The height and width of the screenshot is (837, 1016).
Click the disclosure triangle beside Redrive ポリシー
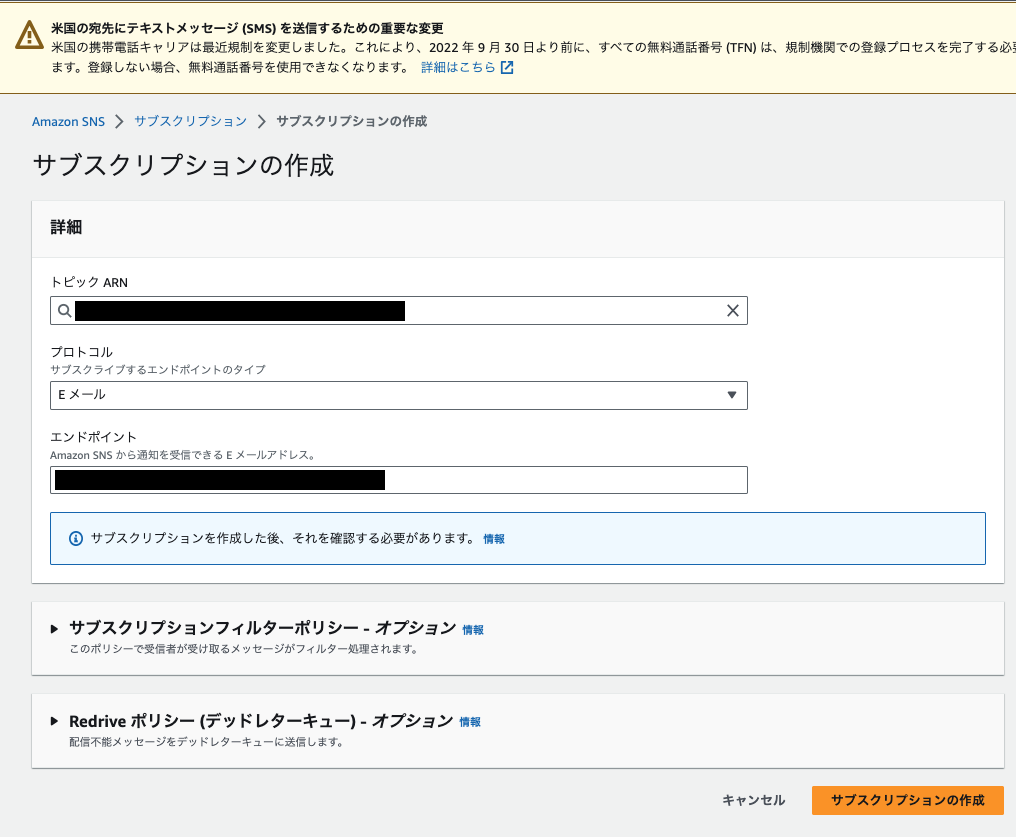[54, 721]
